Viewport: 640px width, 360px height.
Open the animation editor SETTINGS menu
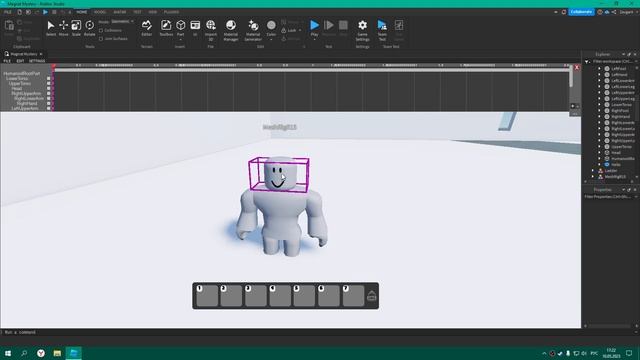[37, 61]
